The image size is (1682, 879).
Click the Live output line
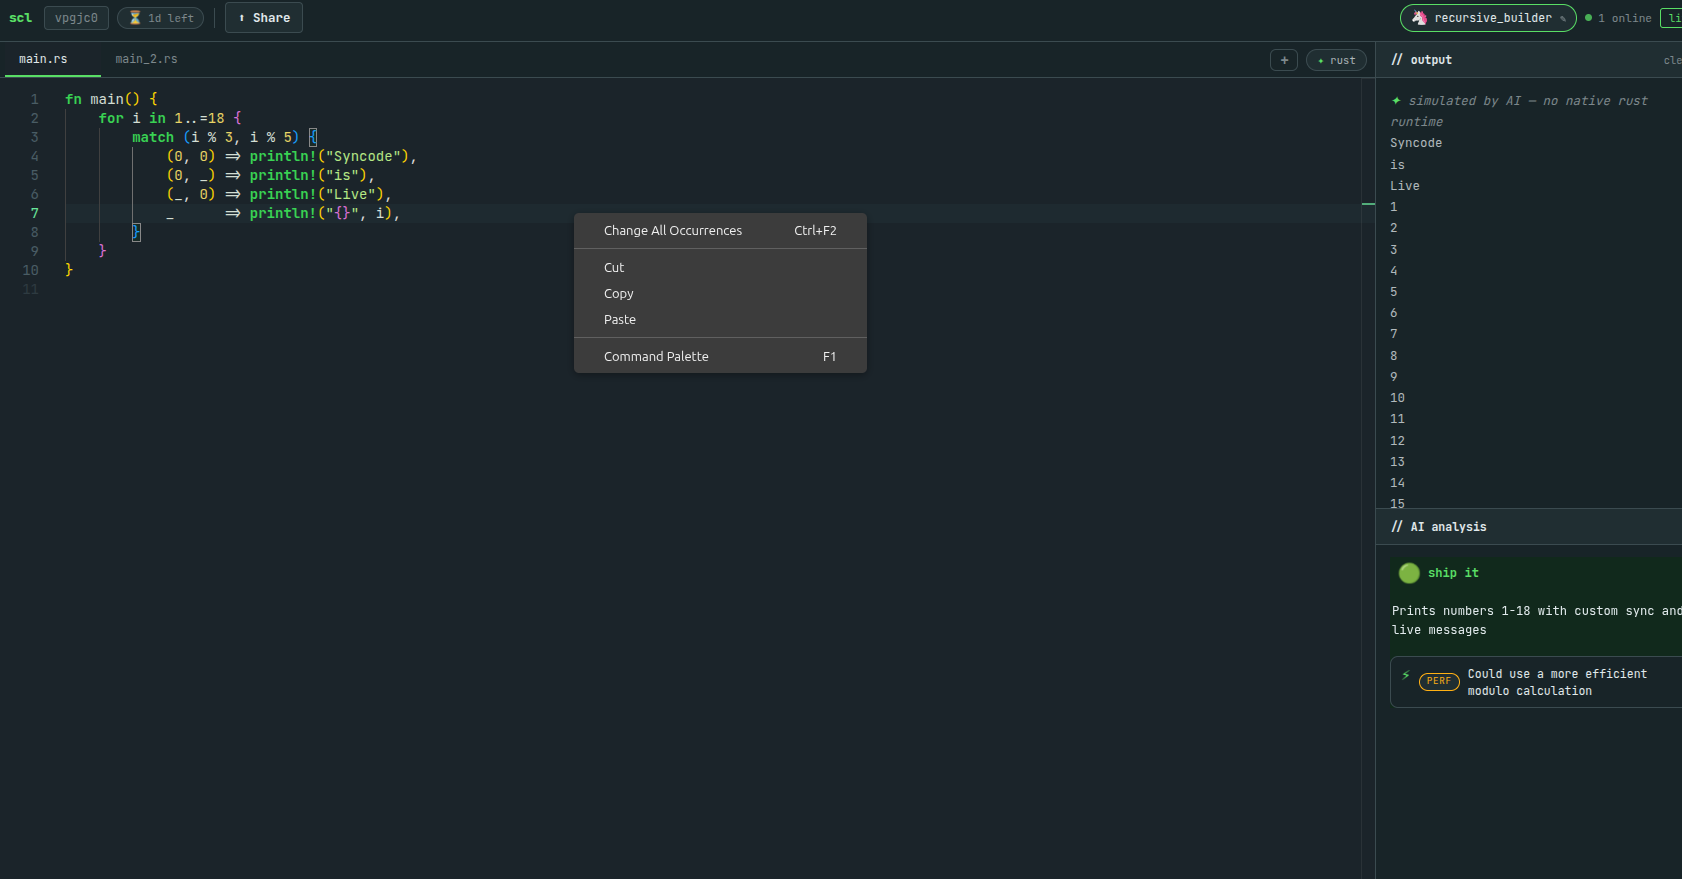click(1404, 186)
